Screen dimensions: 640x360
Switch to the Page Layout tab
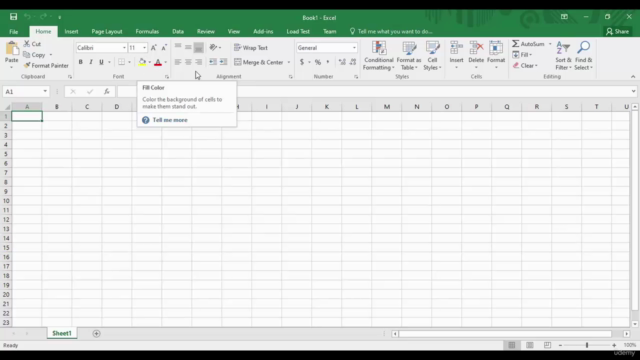(x=107, y=31)
